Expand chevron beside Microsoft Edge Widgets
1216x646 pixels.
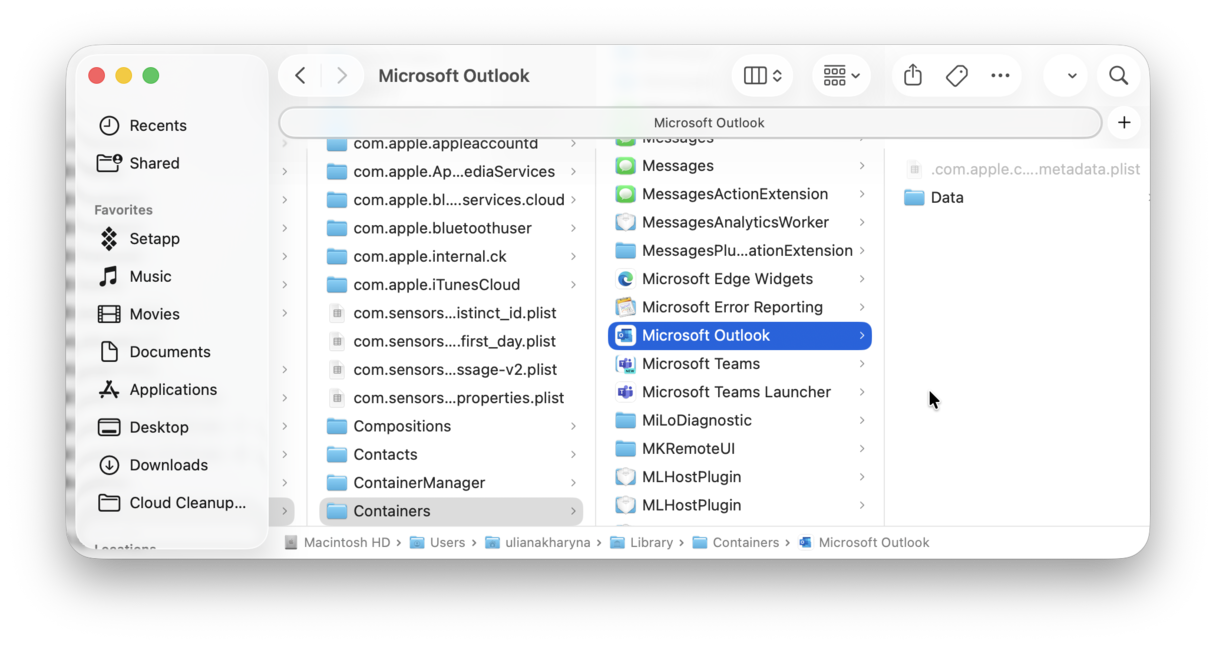pyautogui.click(x=862, y=279)
